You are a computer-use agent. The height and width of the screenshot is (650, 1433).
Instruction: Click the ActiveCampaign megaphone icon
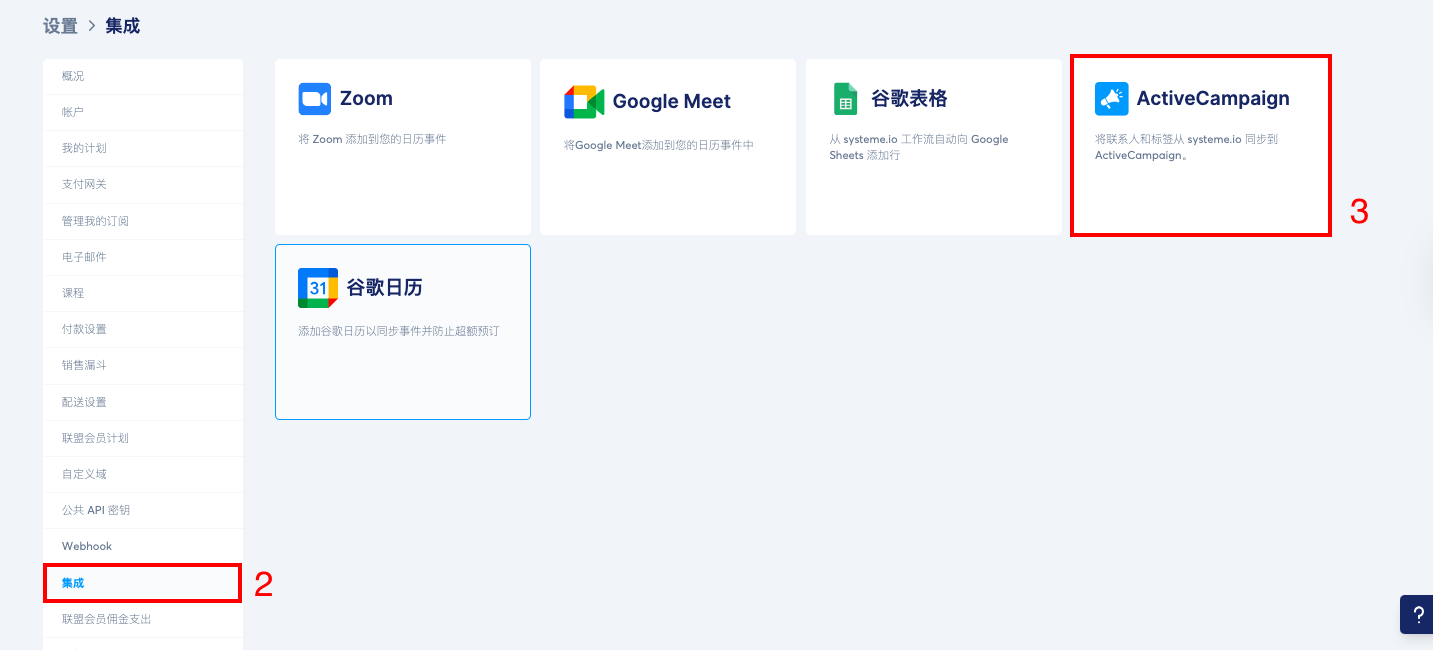[1111, 99]
